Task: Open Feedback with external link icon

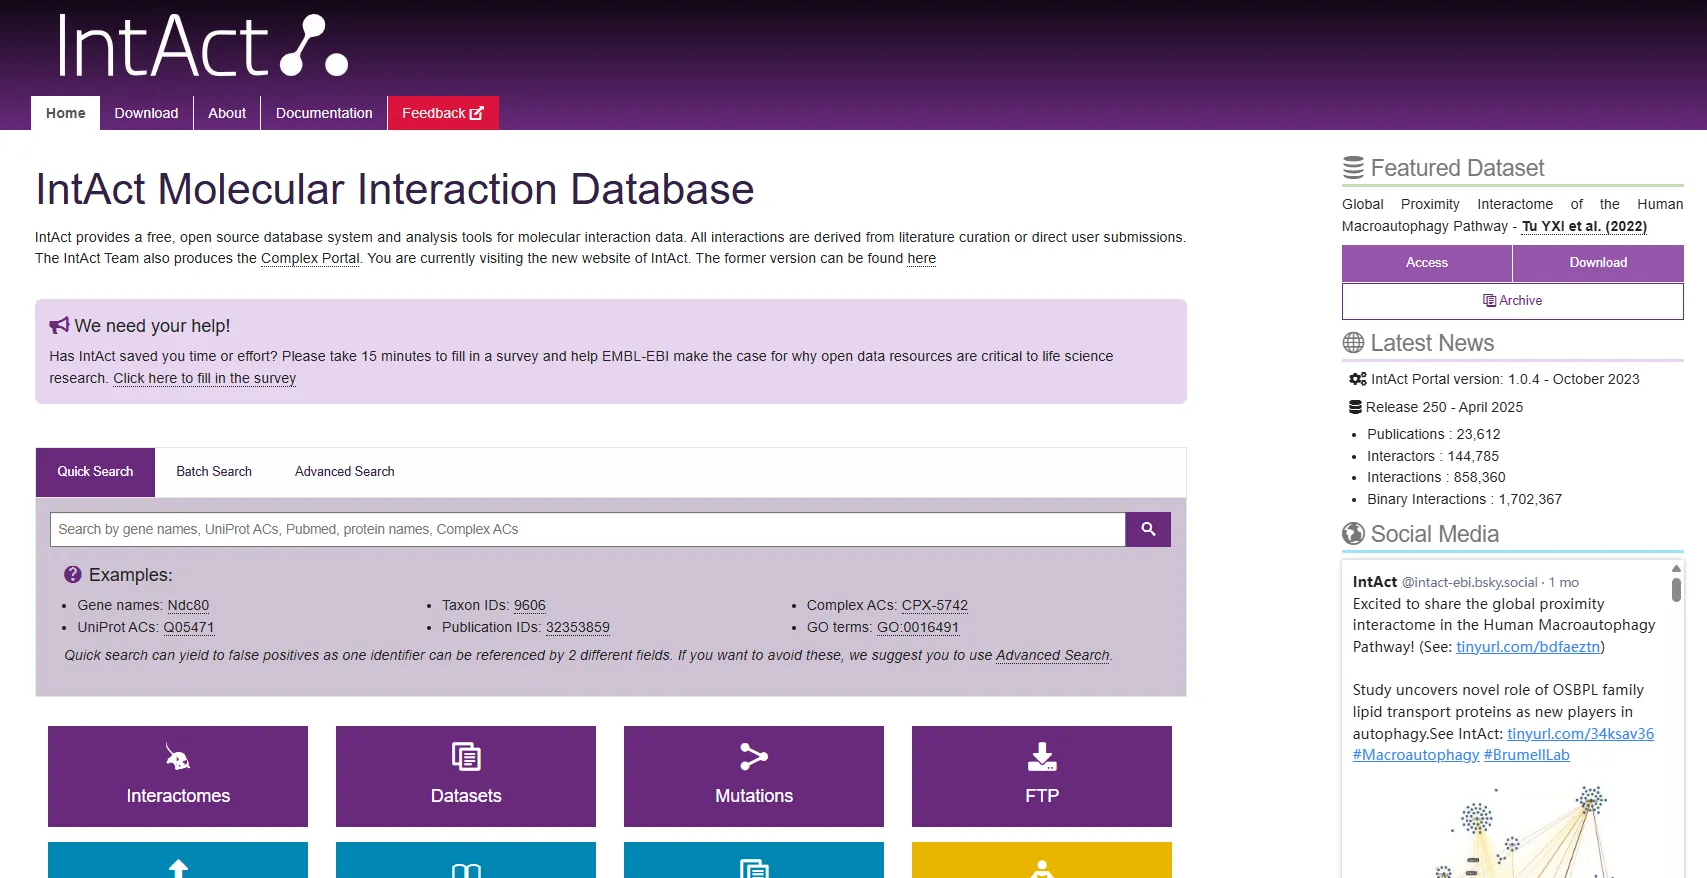Action: click(x=443, y=113)
